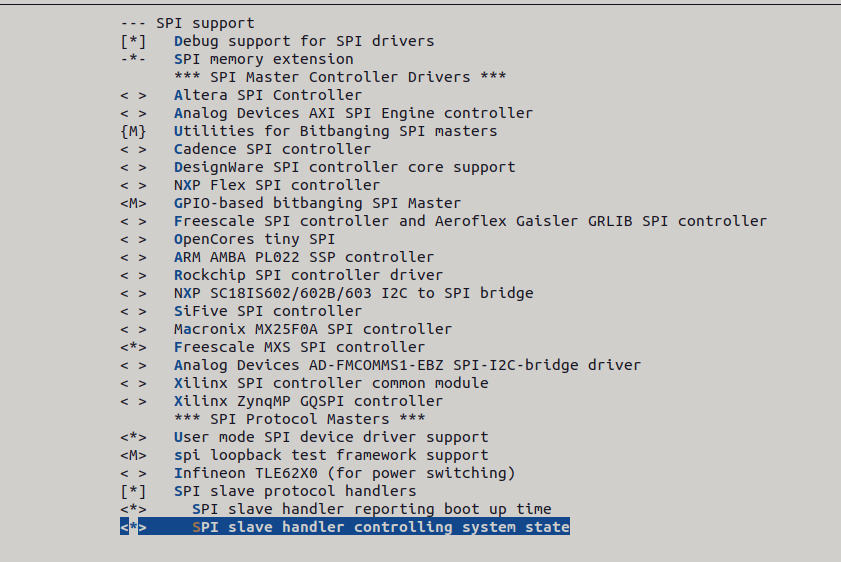This screenshot has width=841, height=562.
Task: Select the Cadence SPI controller entry
Action: click(272, 149)
